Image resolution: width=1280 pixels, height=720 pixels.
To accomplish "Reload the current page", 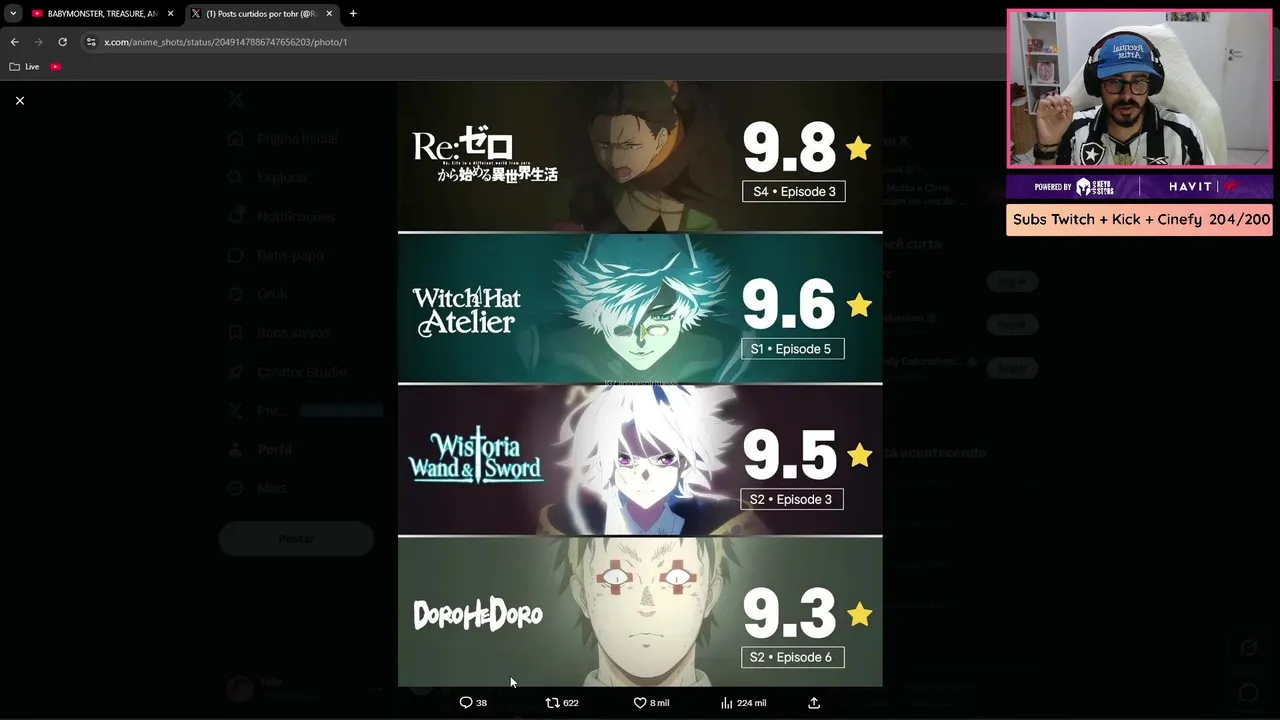I will click(62, 42).
